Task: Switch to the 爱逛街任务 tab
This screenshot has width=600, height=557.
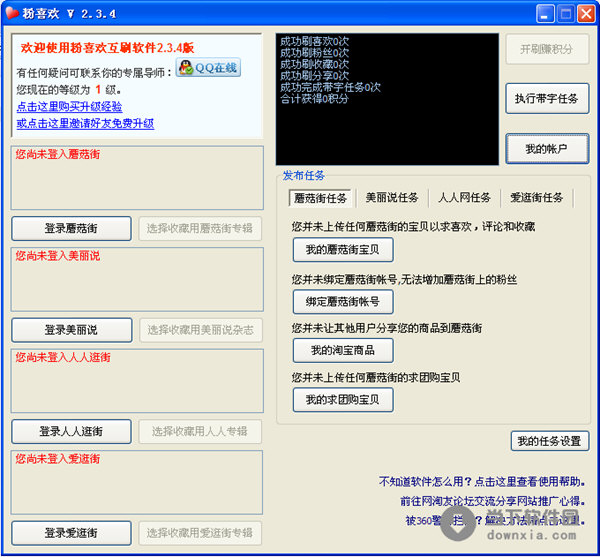Action: pos(537,198)
